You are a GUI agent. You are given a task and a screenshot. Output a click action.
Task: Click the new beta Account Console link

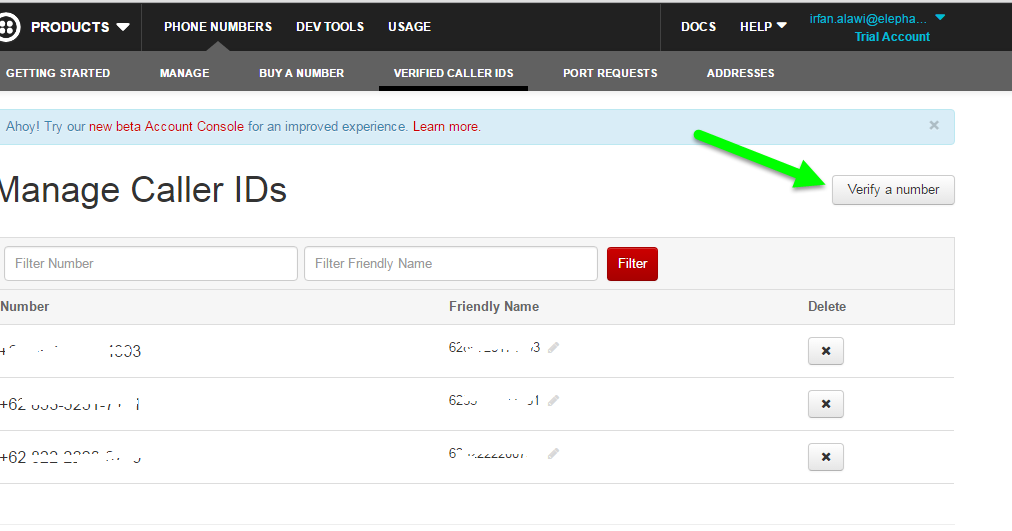167,126
